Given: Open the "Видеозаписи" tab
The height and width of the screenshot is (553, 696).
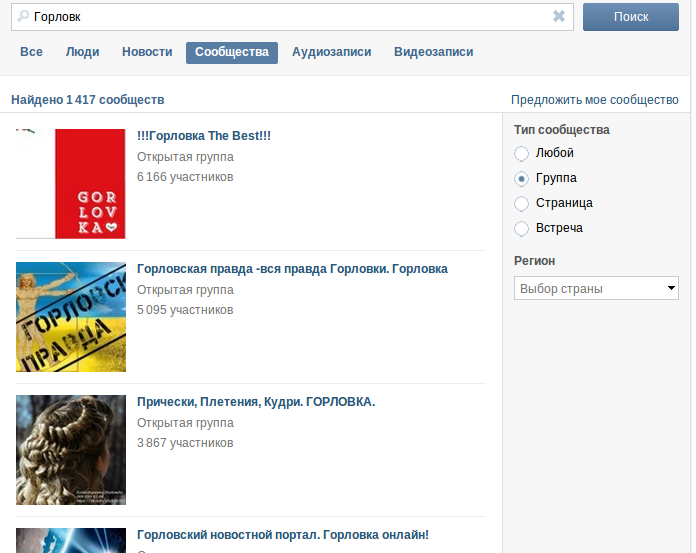Looking at the screenshot, I should 433,52.
